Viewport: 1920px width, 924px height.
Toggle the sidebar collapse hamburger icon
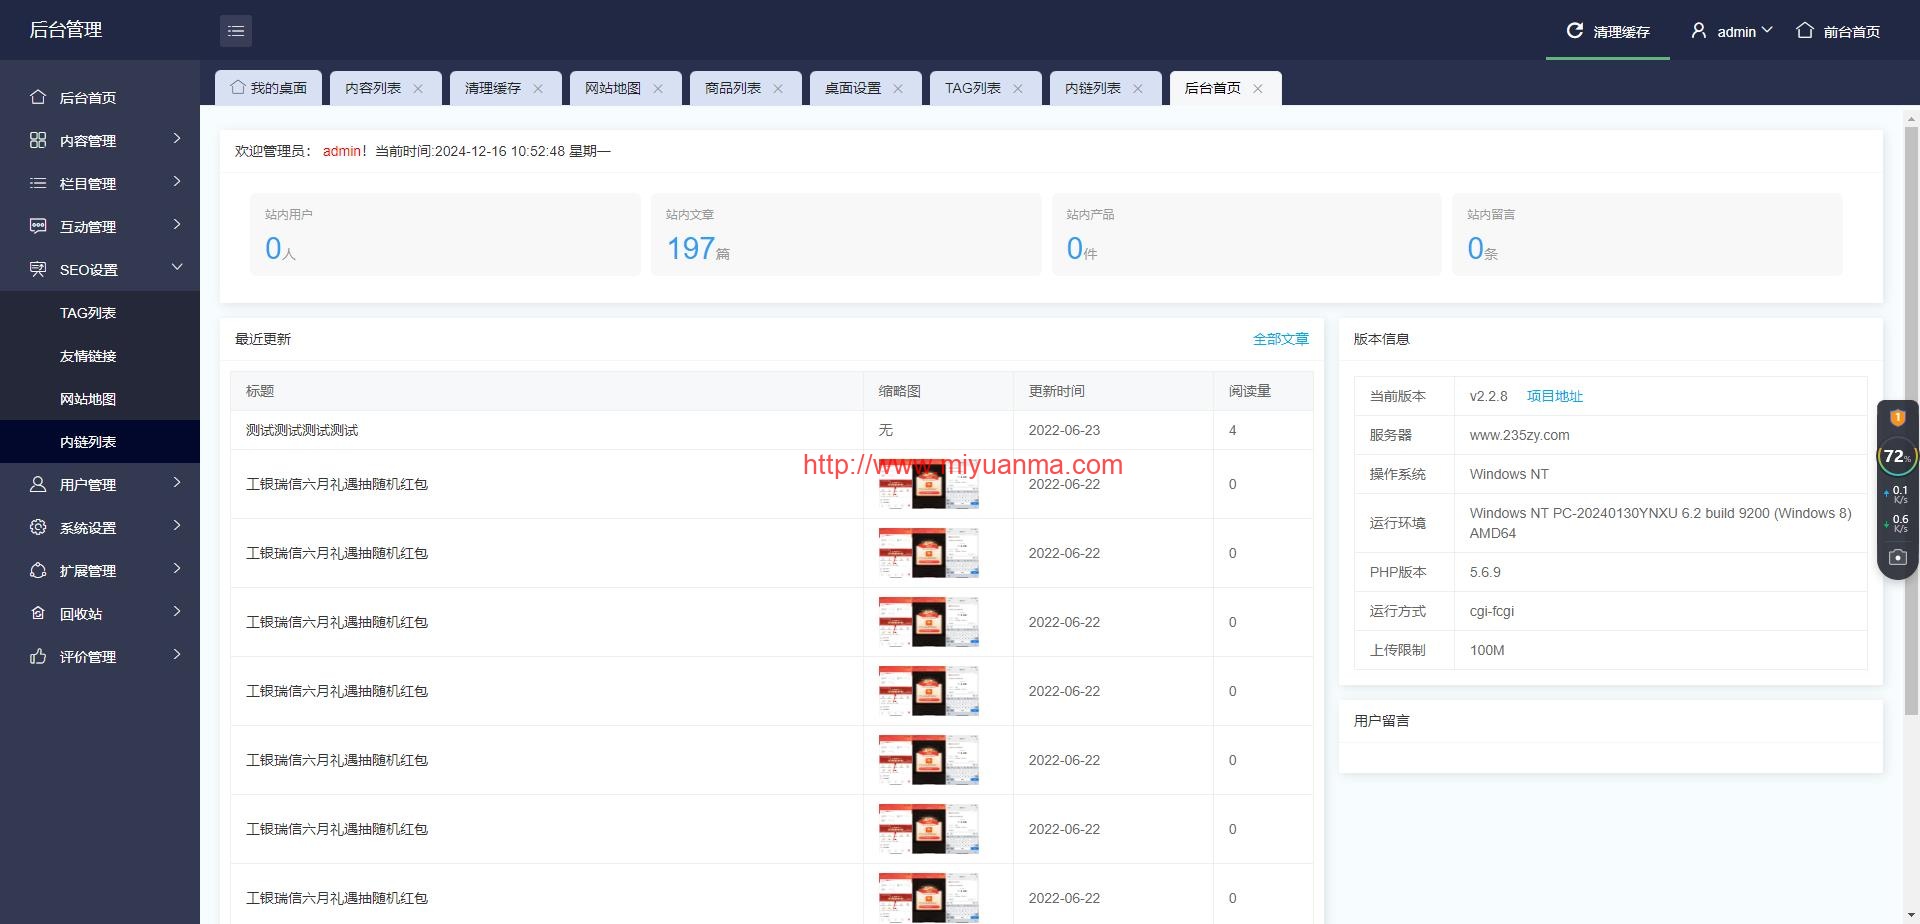pyautogui.click(x=236, y=31)
